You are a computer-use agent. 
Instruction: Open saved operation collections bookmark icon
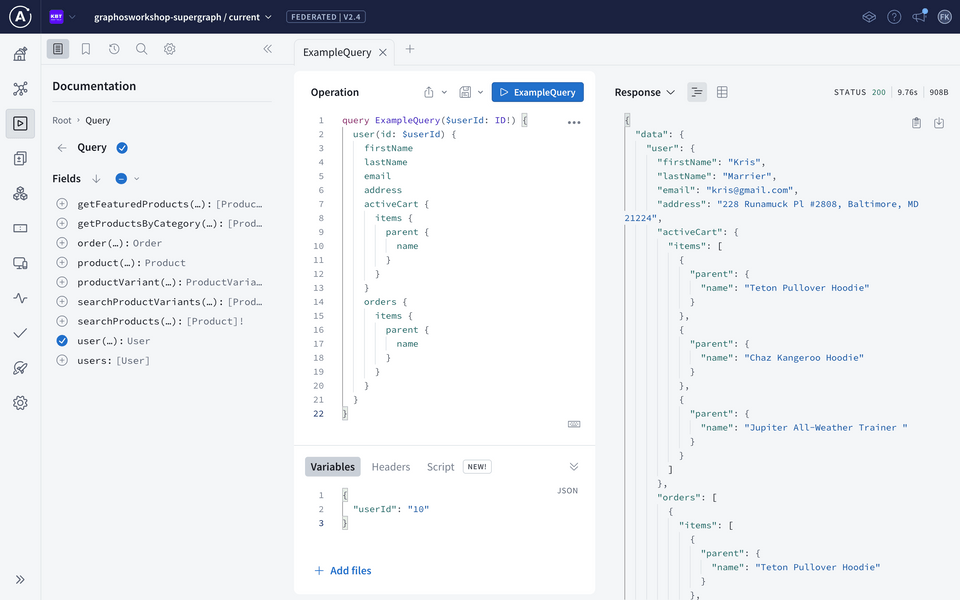(x=86, y=49)
